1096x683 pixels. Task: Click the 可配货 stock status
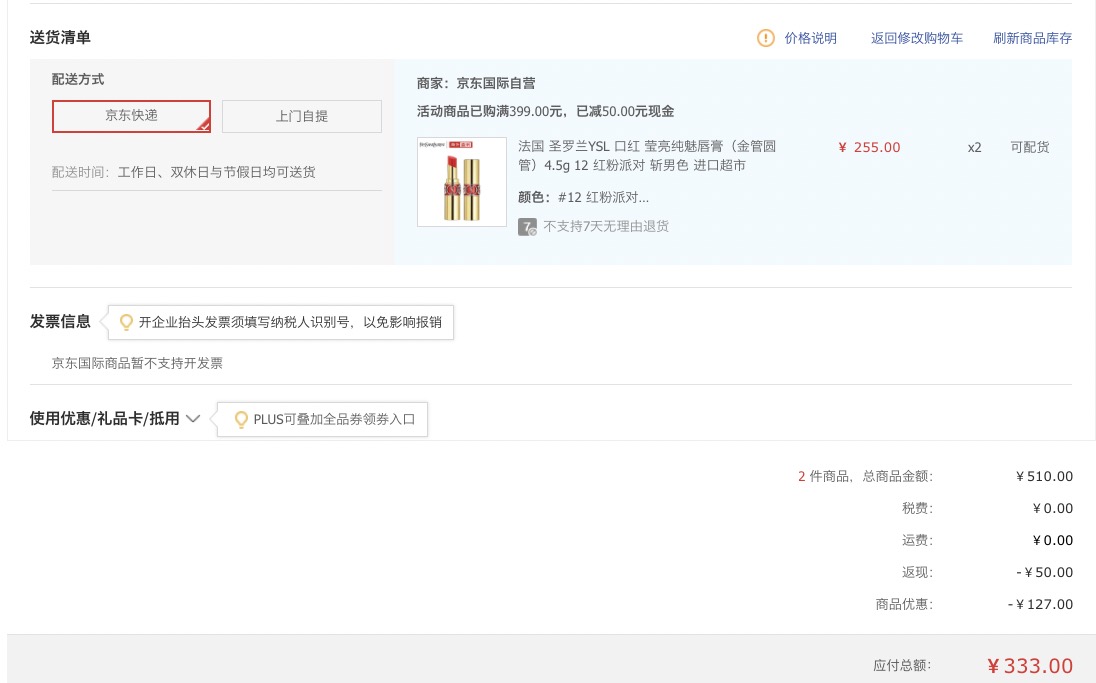[x=1030, y=147]
